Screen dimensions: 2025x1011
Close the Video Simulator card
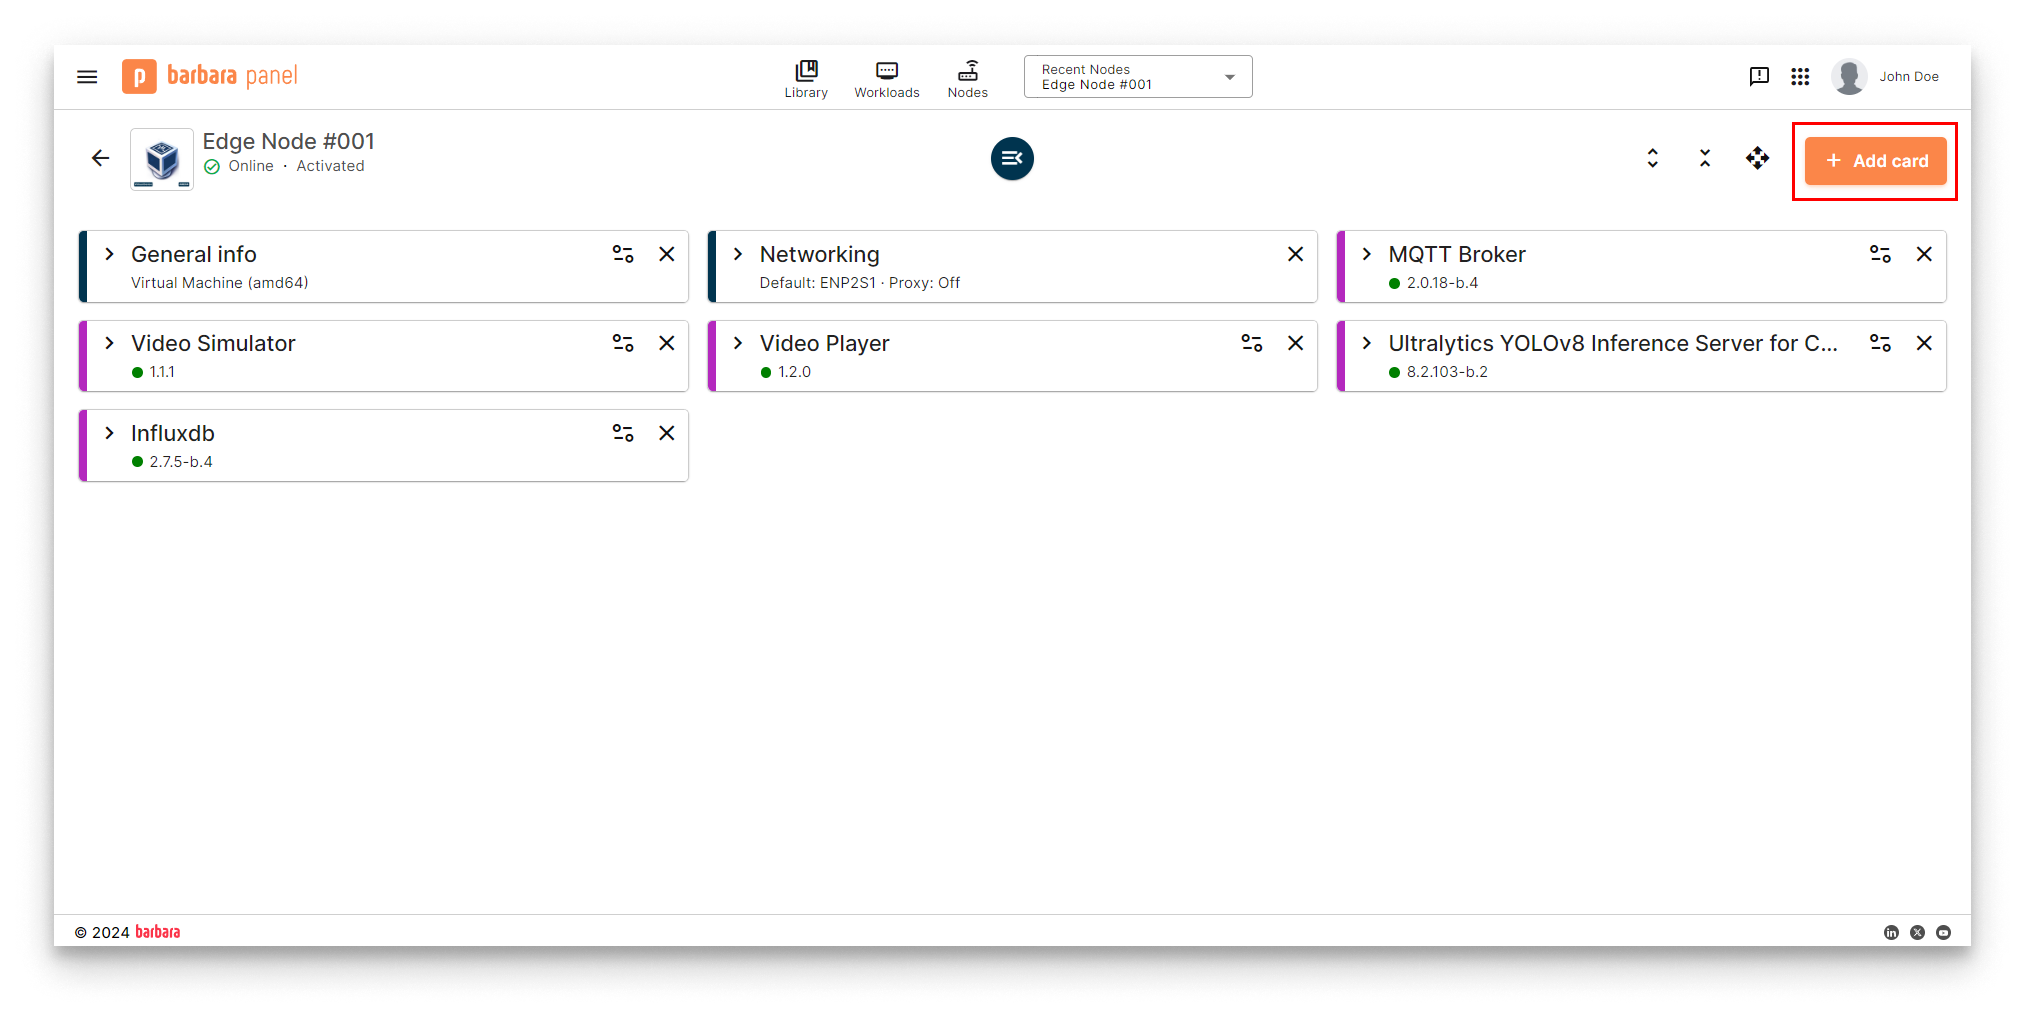[x=667, y=343]
